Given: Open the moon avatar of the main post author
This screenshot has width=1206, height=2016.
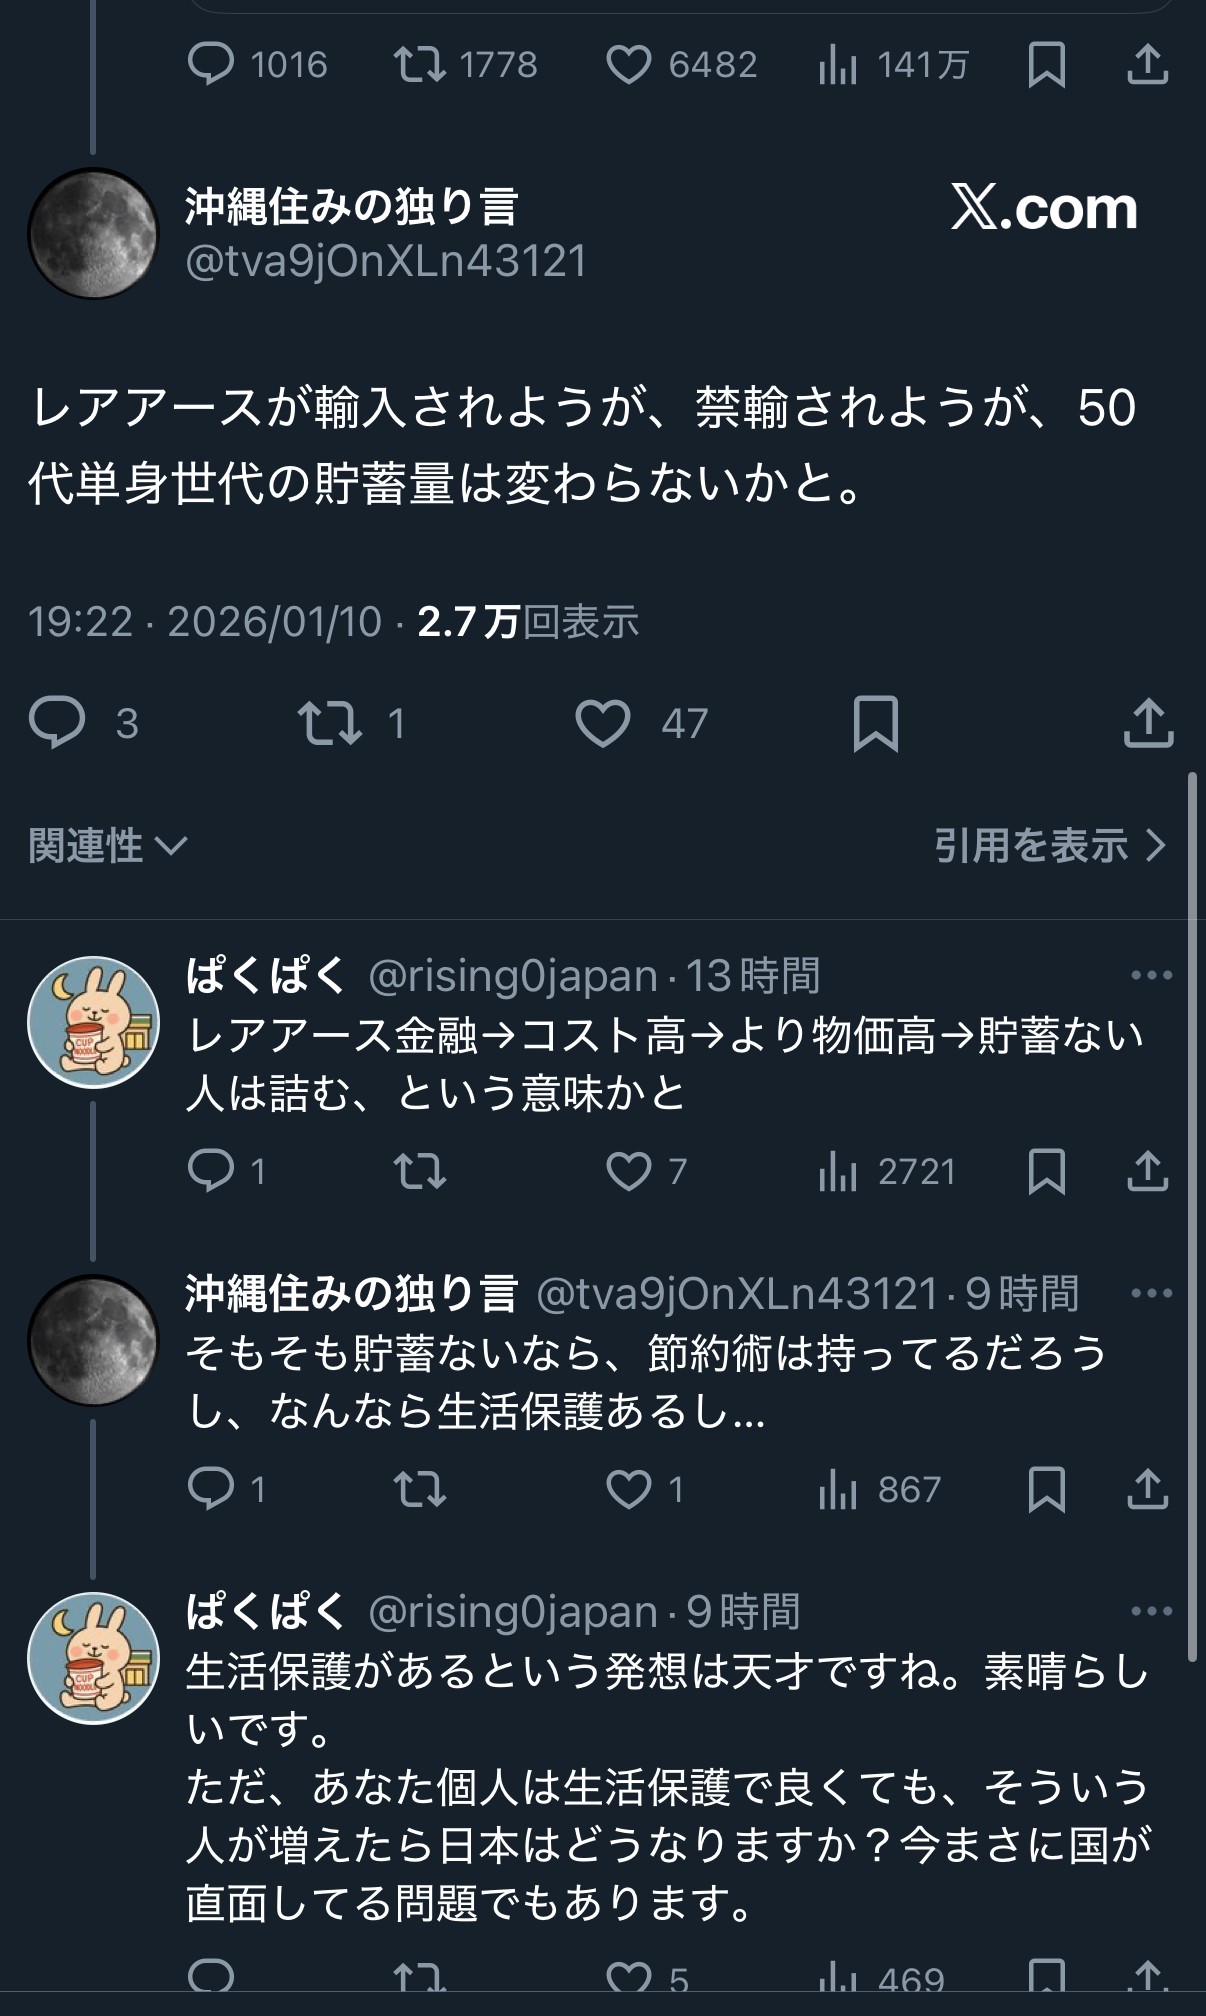Looking at the screenshot, I should click(x=93, y=233).
